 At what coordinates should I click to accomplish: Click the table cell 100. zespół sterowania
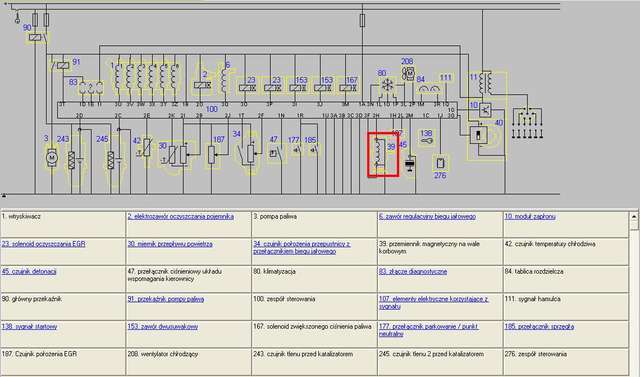click(x=314, y=306)
